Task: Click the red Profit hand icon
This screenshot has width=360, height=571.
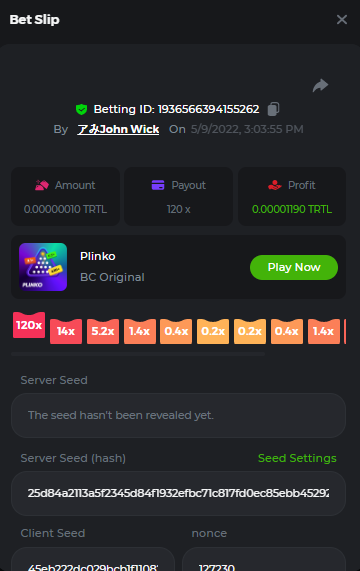Action: point(275,185)
